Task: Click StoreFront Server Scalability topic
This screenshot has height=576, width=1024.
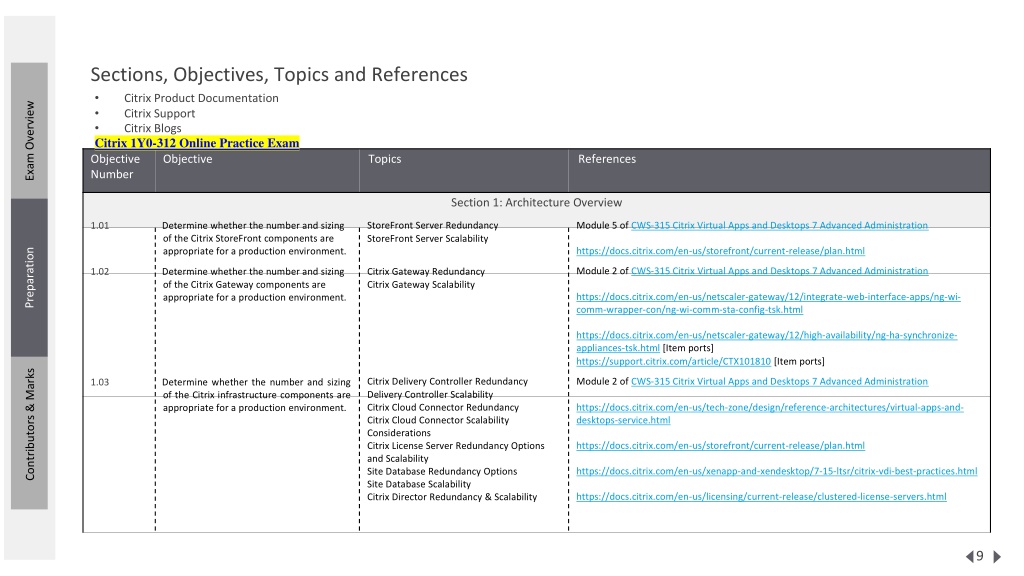Action: [x=428, y=238]
